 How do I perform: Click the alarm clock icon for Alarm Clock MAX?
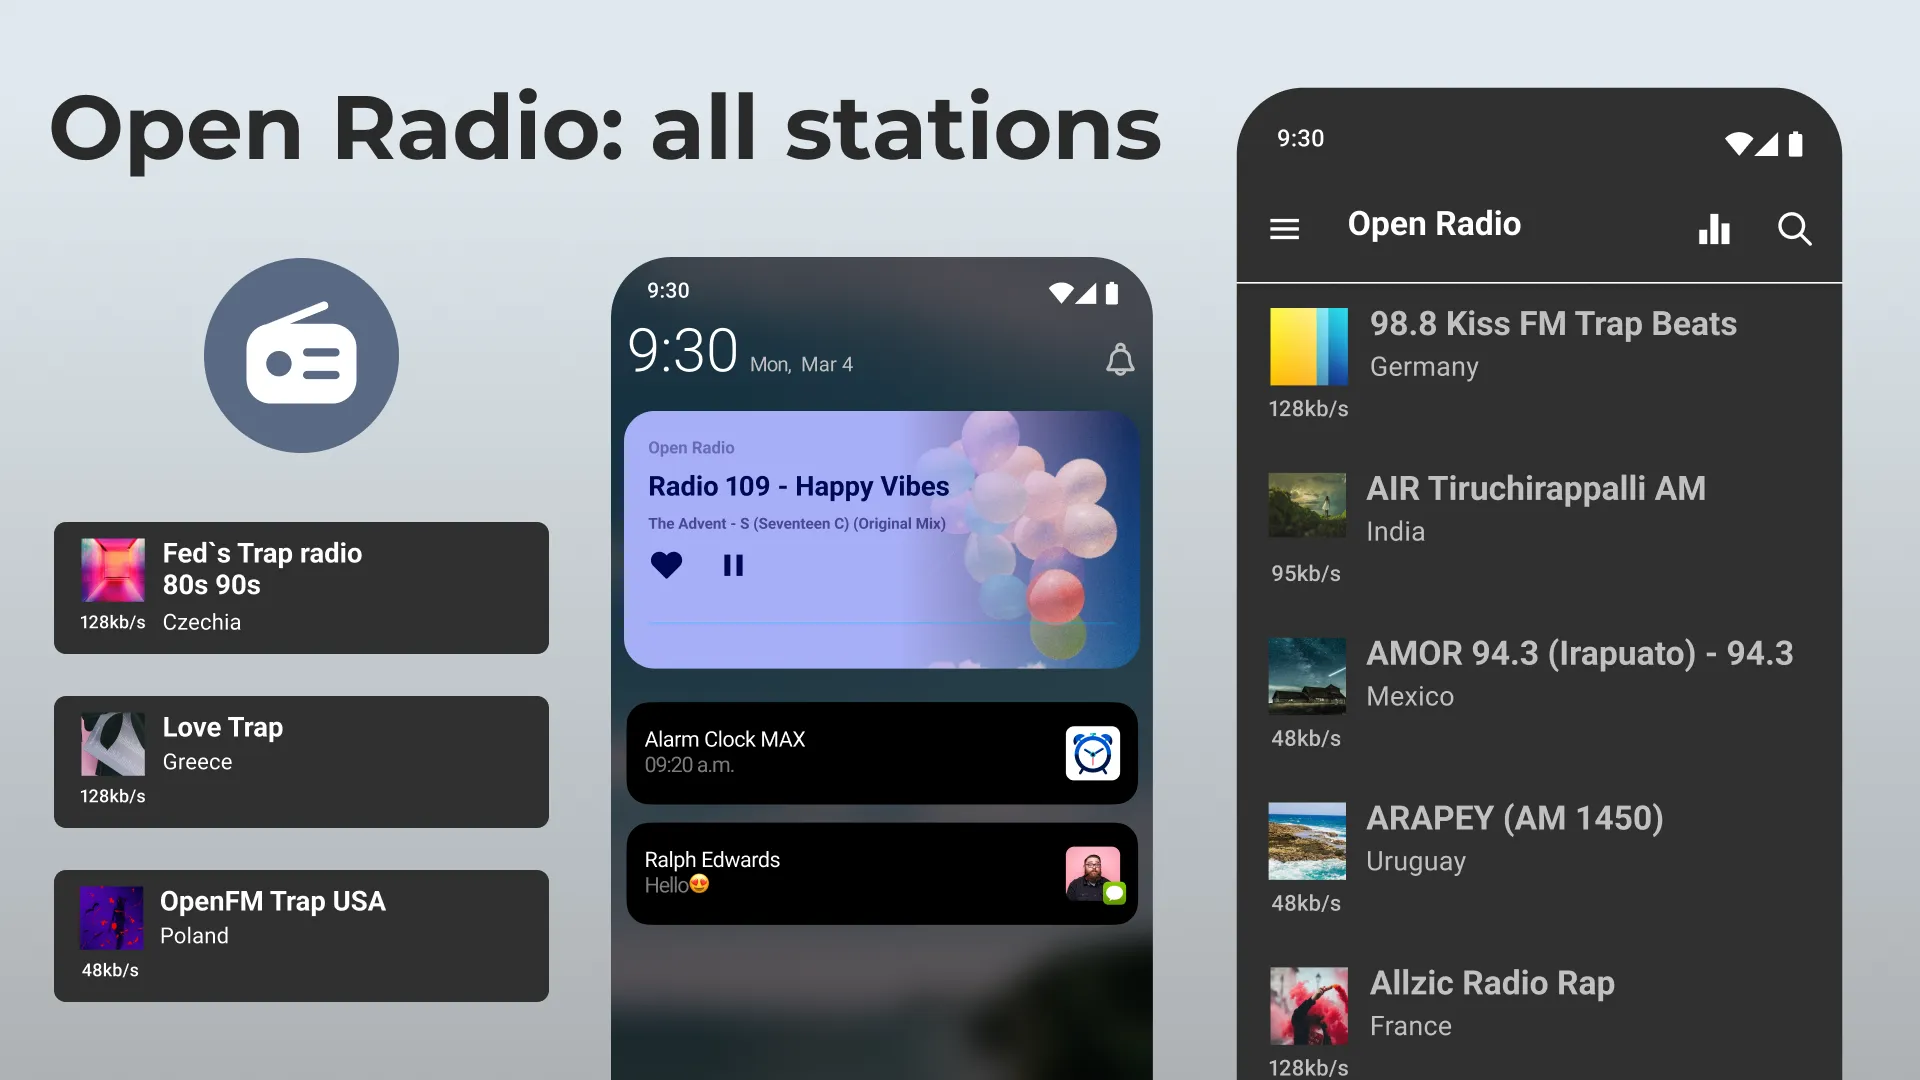1092,752
